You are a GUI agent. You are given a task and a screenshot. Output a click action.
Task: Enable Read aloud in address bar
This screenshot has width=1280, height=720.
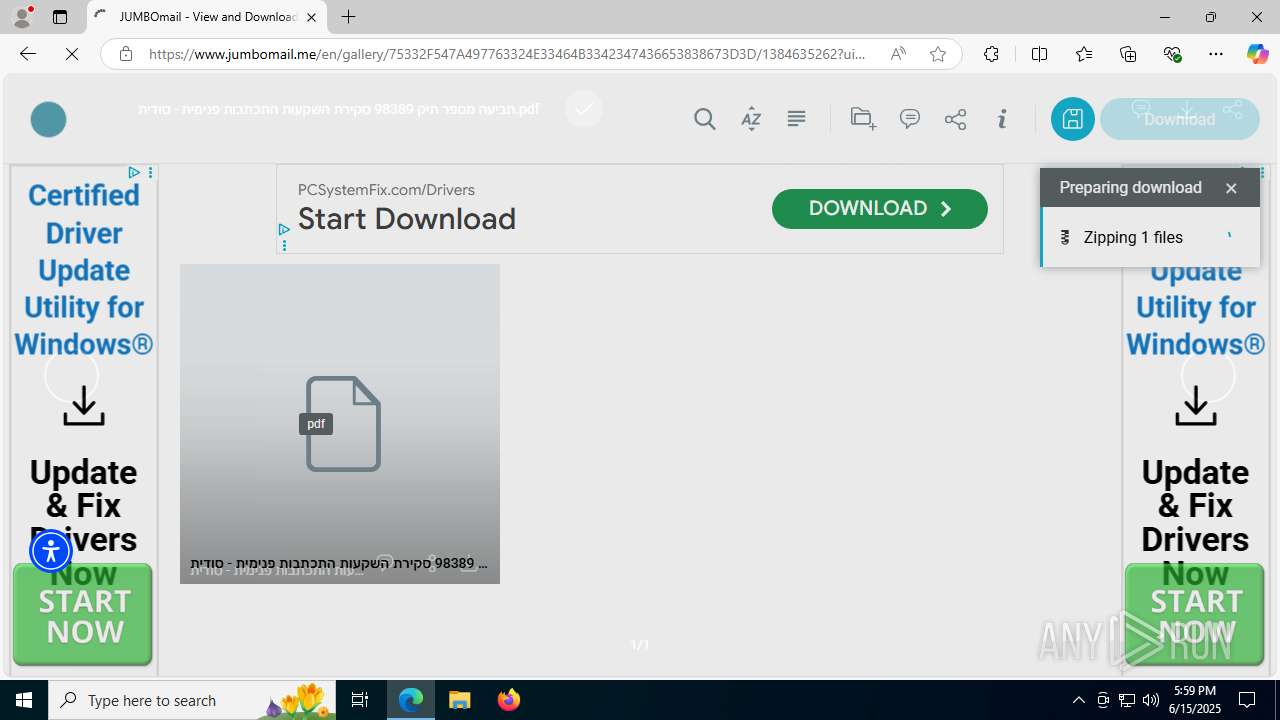pos(898,54)
